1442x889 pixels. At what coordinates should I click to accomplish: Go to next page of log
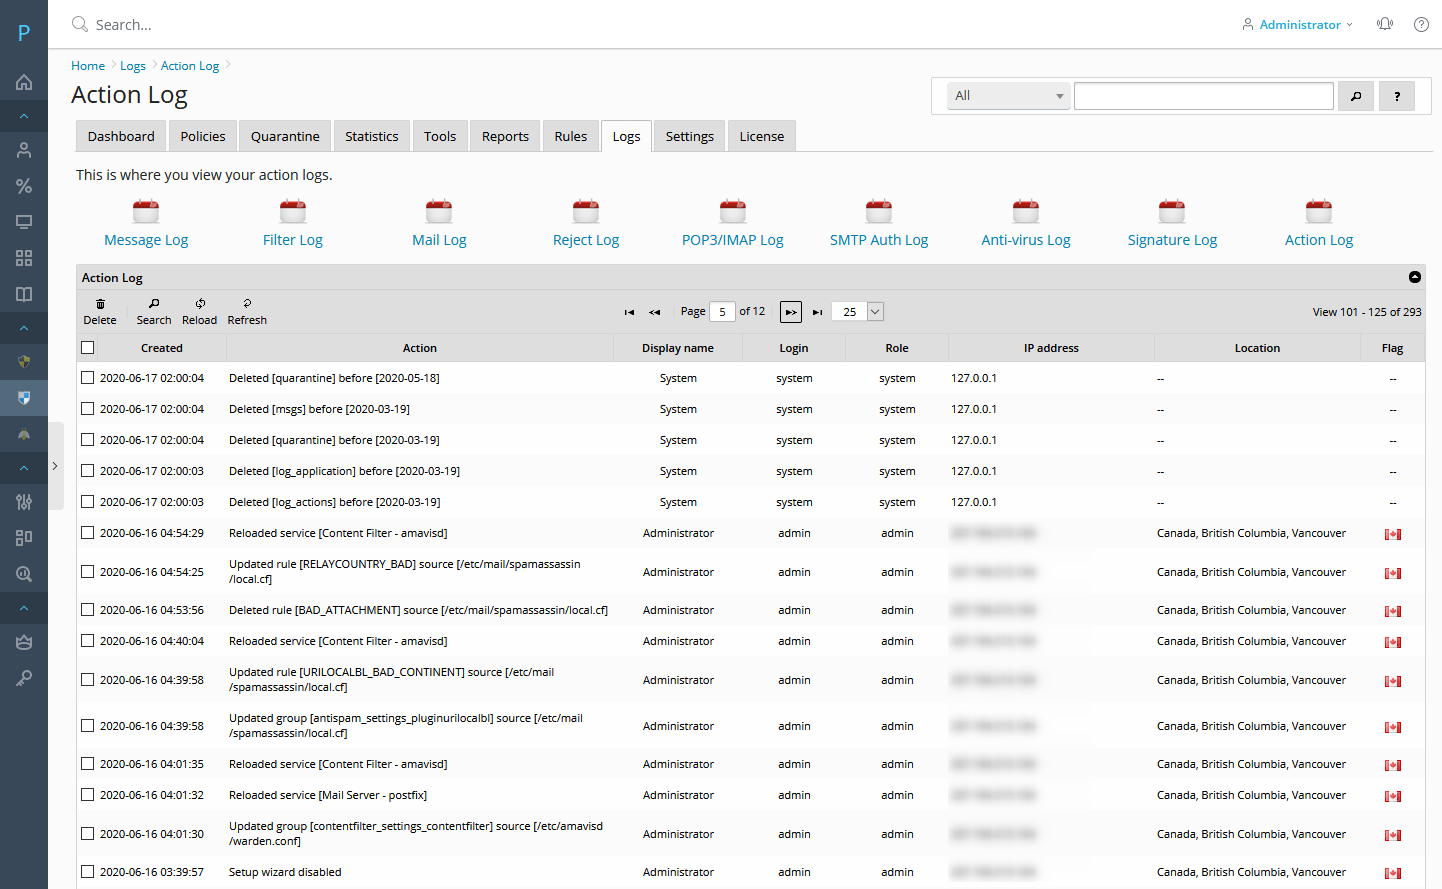pyautogui.click(x=790, y=312)
